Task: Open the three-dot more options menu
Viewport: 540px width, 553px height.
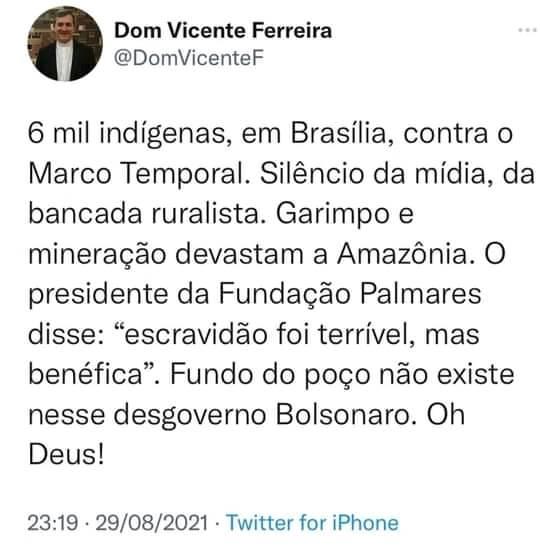Action: 527,30
